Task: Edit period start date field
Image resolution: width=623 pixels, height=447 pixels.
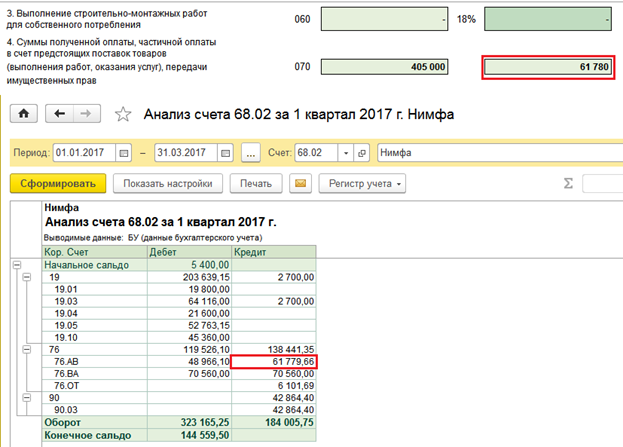Action: 84,153
